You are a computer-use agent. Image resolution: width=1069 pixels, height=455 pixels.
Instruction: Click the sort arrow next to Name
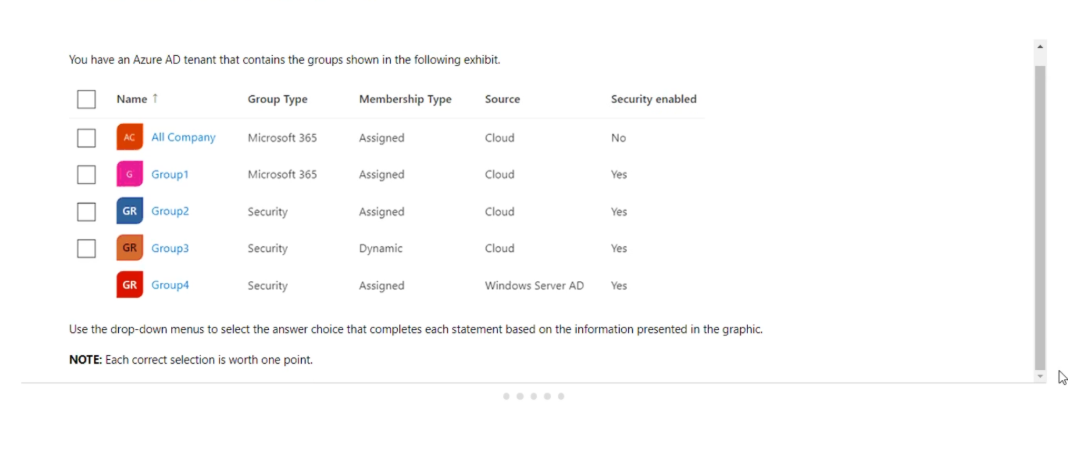[x=155, y=99]
